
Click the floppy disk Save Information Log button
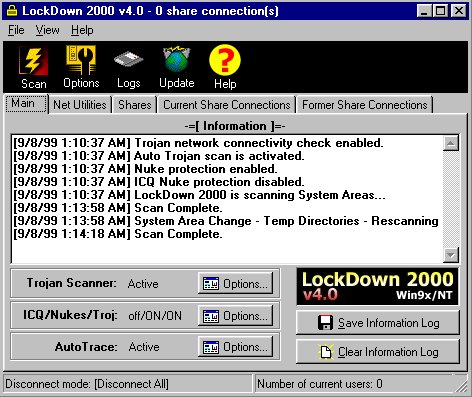tap(378, 322)
